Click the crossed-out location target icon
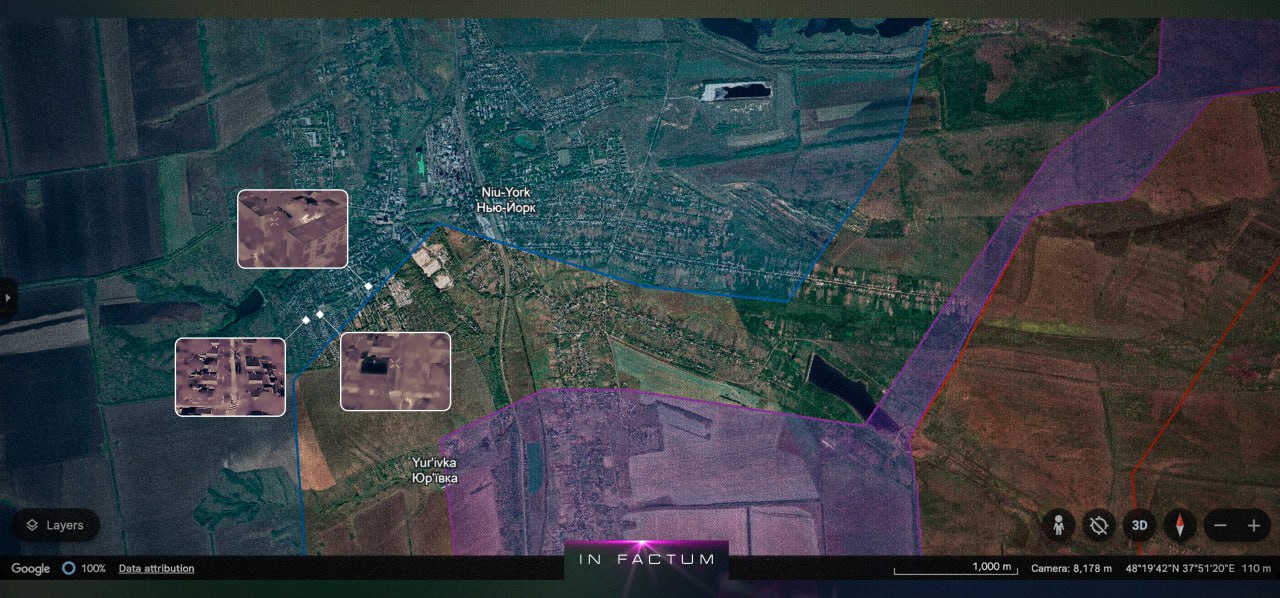This screenshot has height=598, width=1280. click(1099, 525)
